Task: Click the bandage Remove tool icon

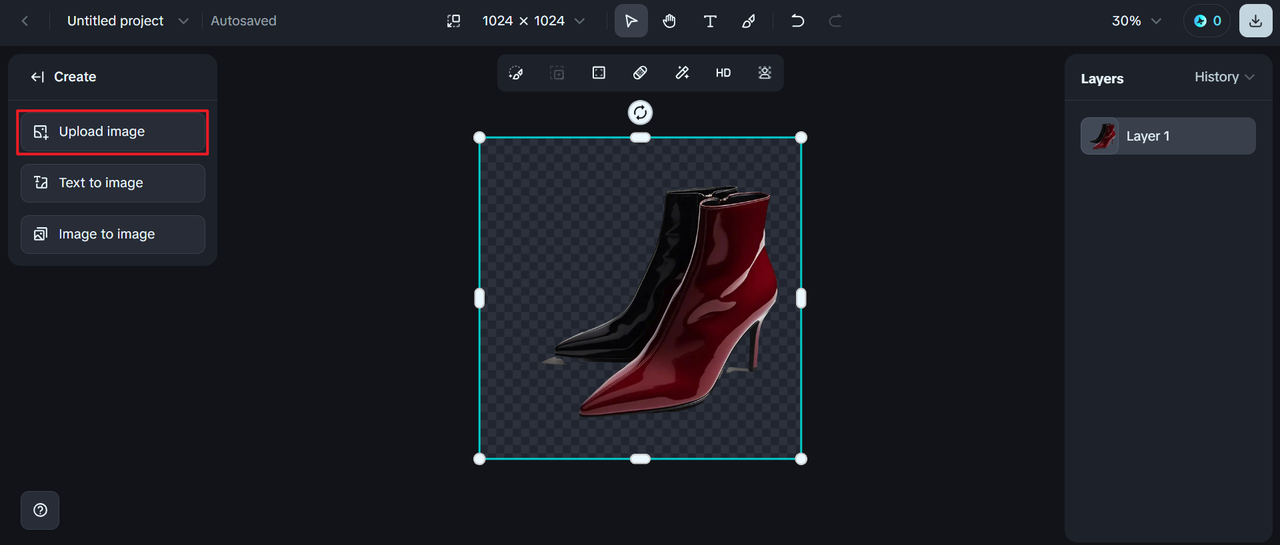Action: (x=640, y=73)
